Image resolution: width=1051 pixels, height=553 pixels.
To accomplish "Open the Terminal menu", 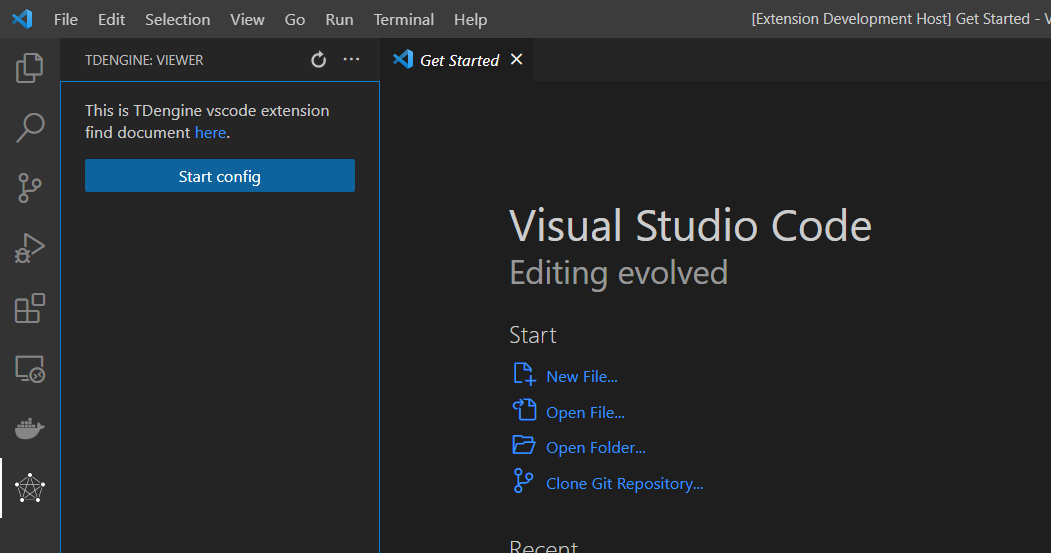I will click(404, 19).
